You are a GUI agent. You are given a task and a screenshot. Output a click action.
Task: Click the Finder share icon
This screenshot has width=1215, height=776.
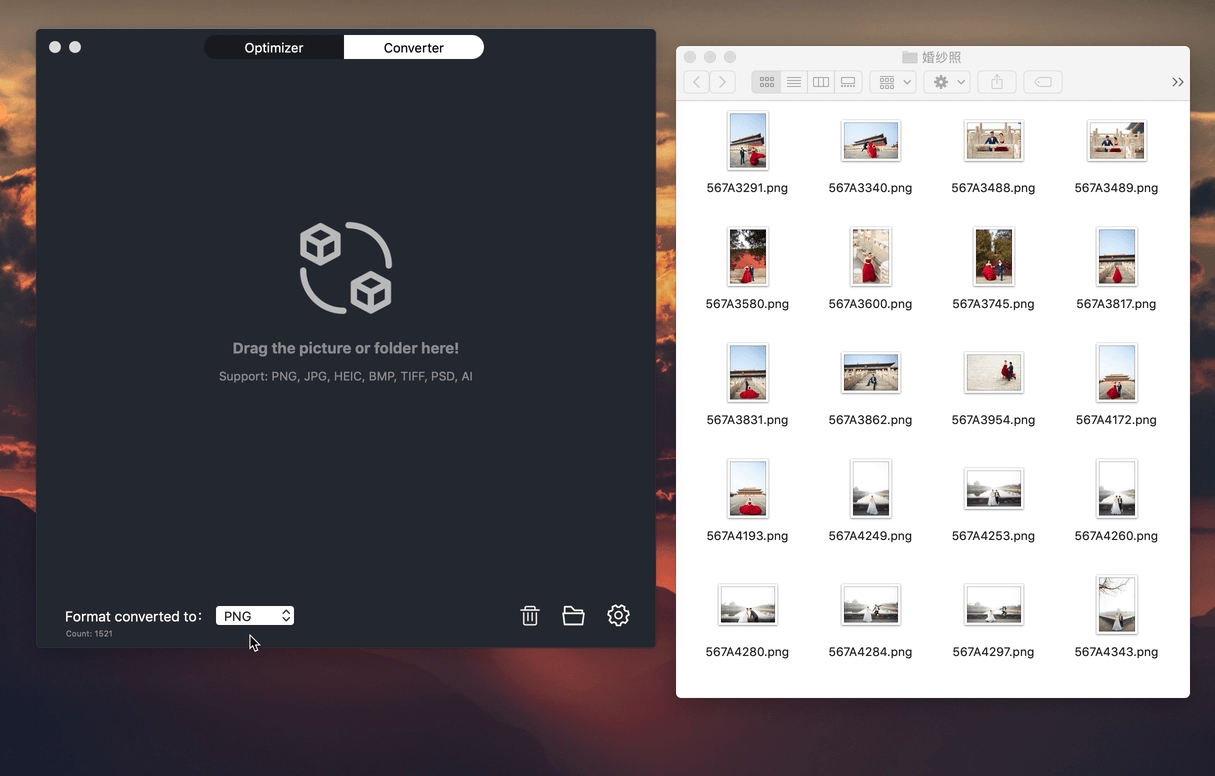[997, 82]
